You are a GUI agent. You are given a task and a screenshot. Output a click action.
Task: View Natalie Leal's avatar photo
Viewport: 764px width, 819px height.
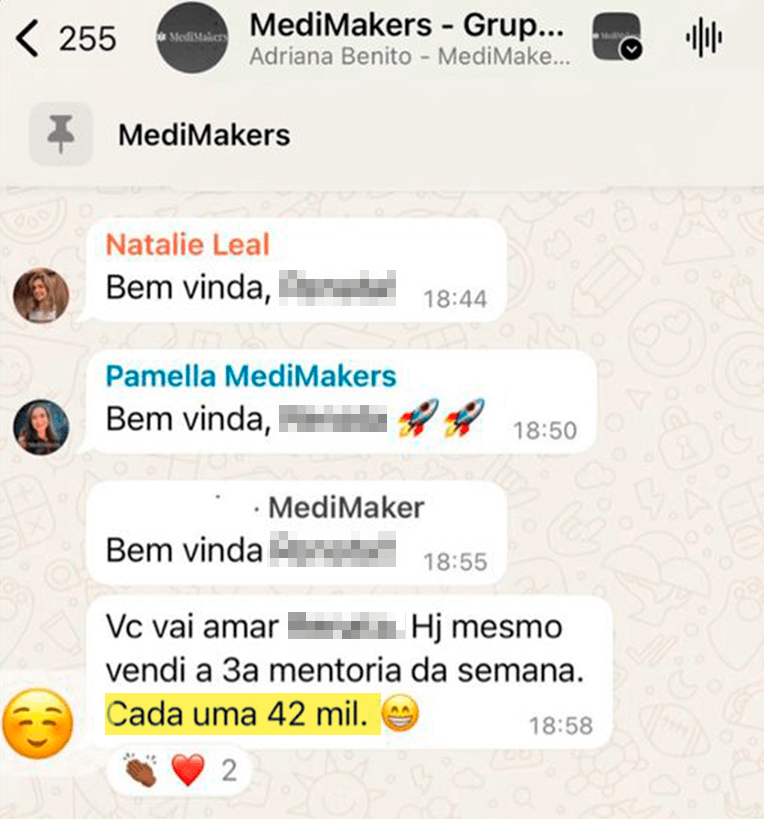point(41,295)
